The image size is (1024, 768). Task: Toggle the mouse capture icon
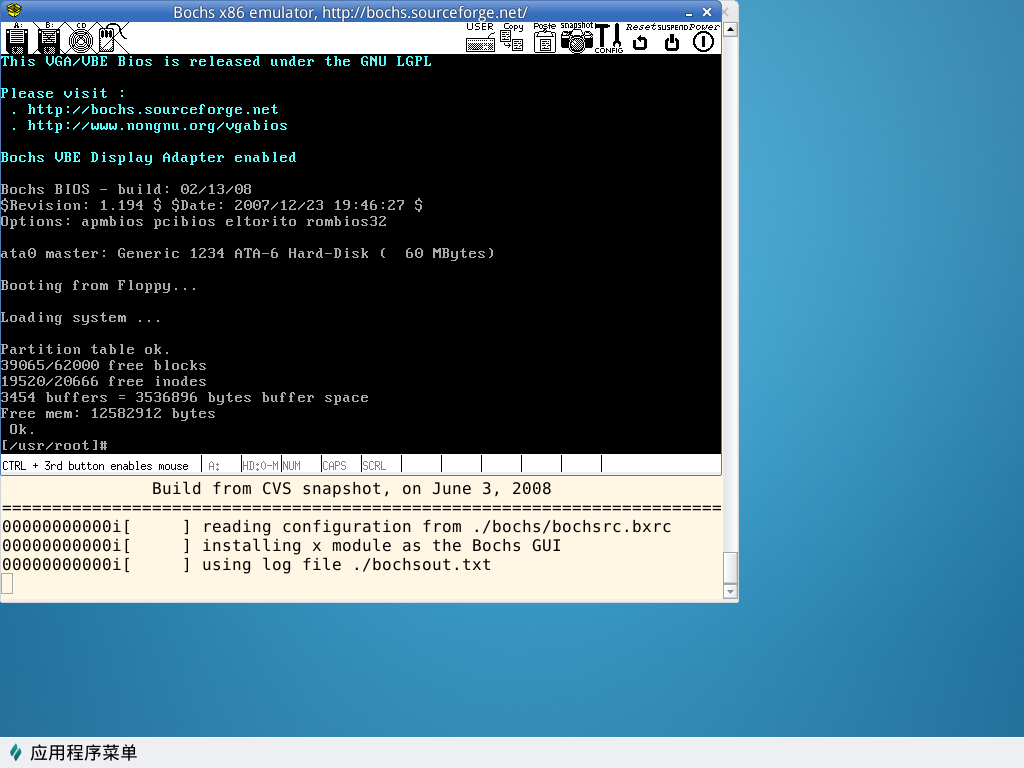(x=111, y=39)
